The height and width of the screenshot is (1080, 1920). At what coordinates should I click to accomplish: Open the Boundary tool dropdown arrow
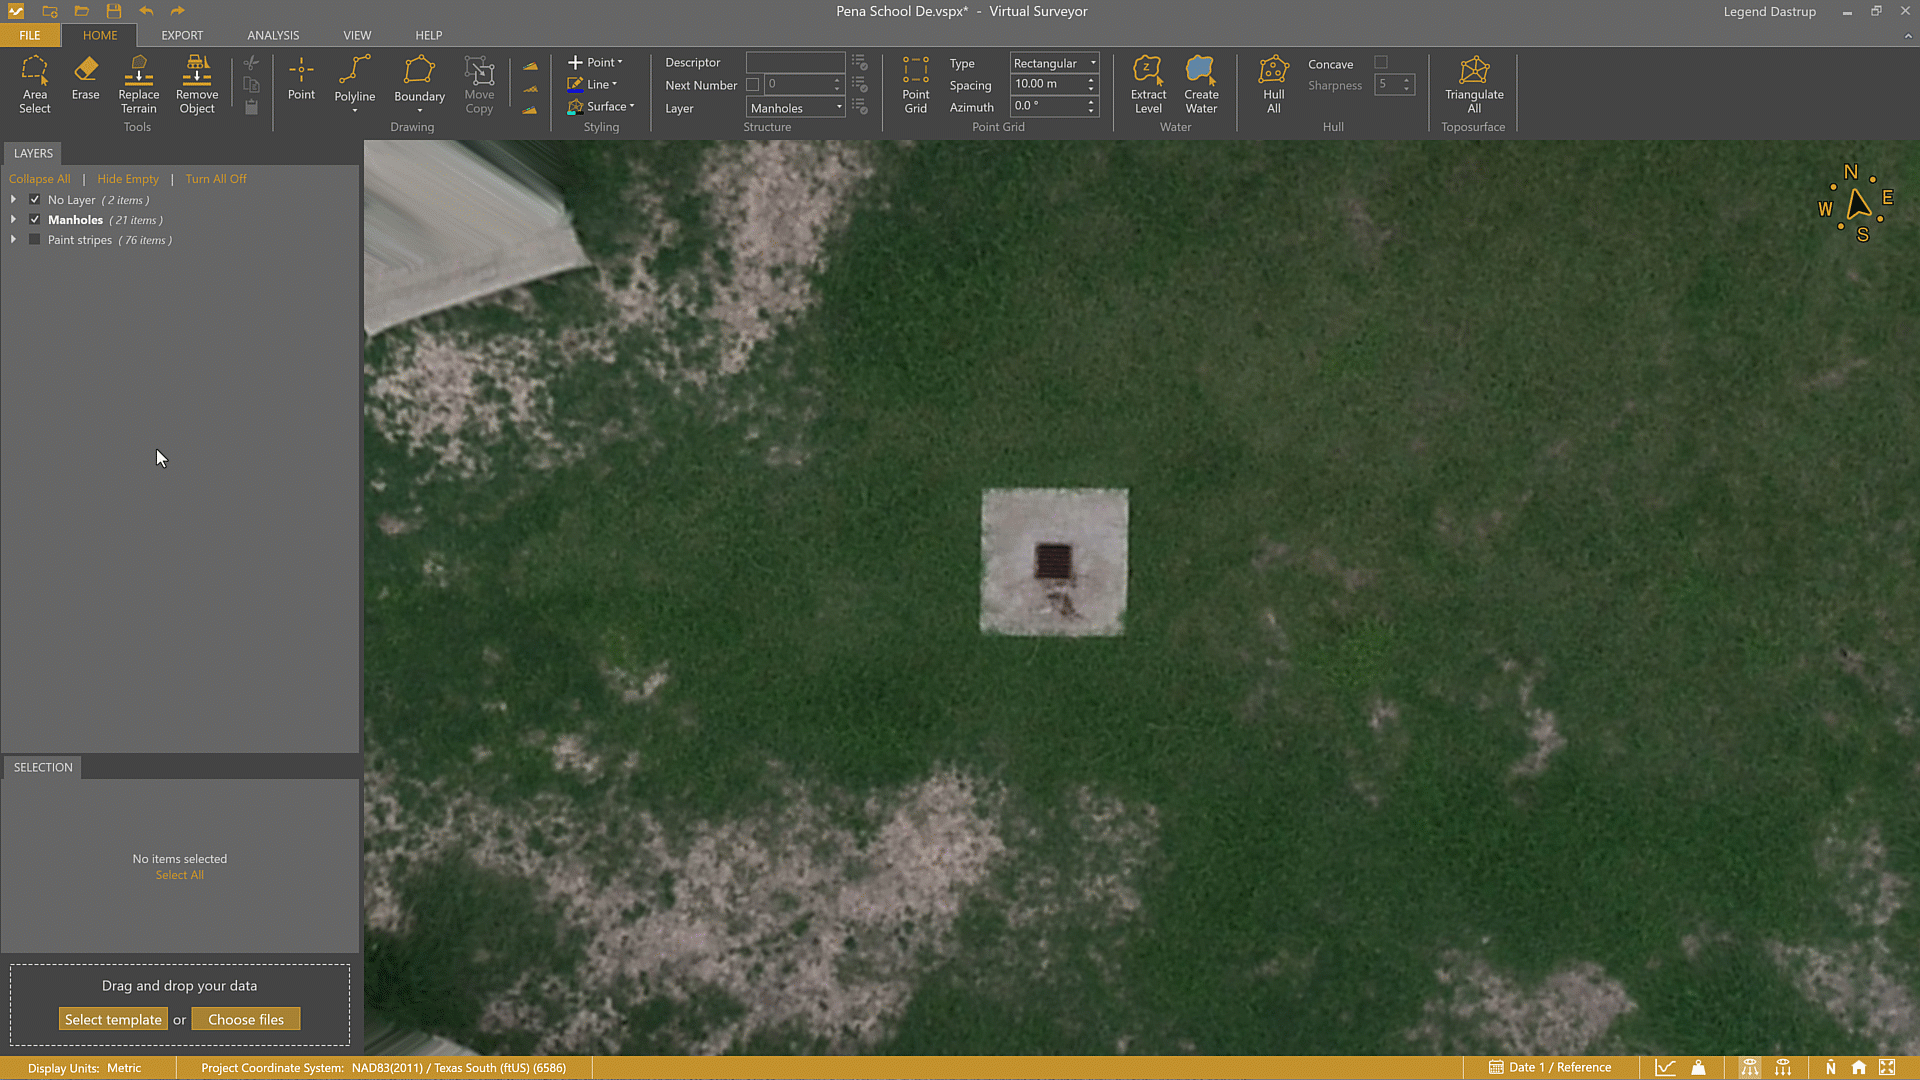419,111
